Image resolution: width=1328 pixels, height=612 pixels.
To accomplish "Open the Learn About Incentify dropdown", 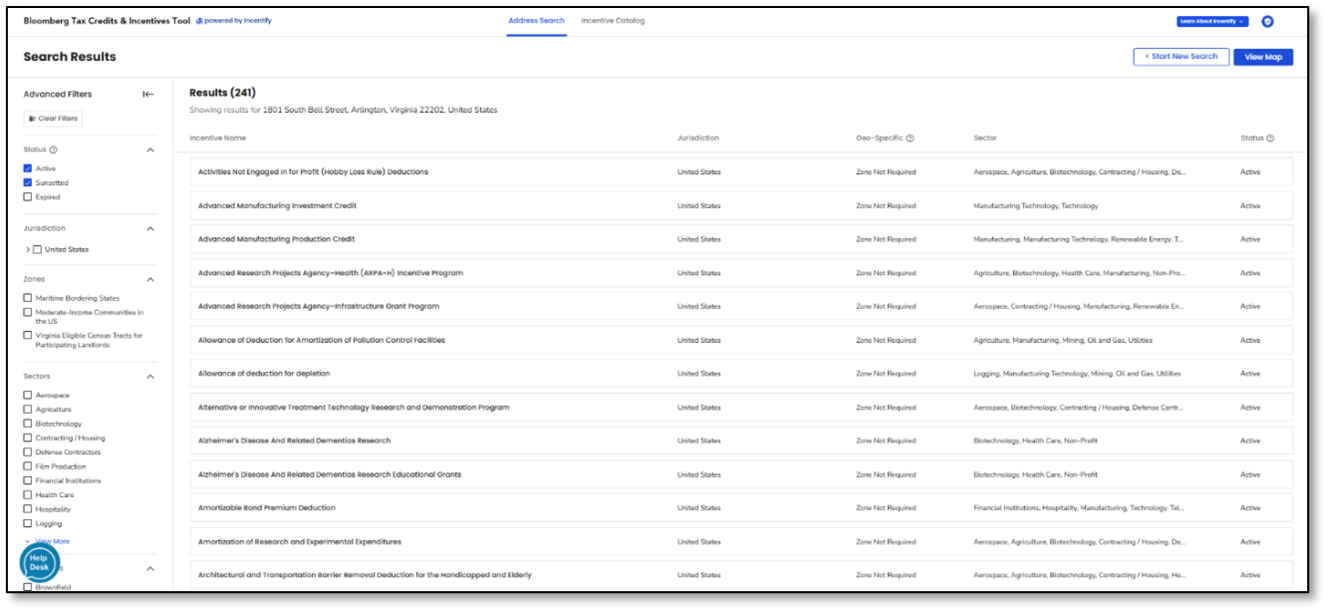I will 1212,21.
